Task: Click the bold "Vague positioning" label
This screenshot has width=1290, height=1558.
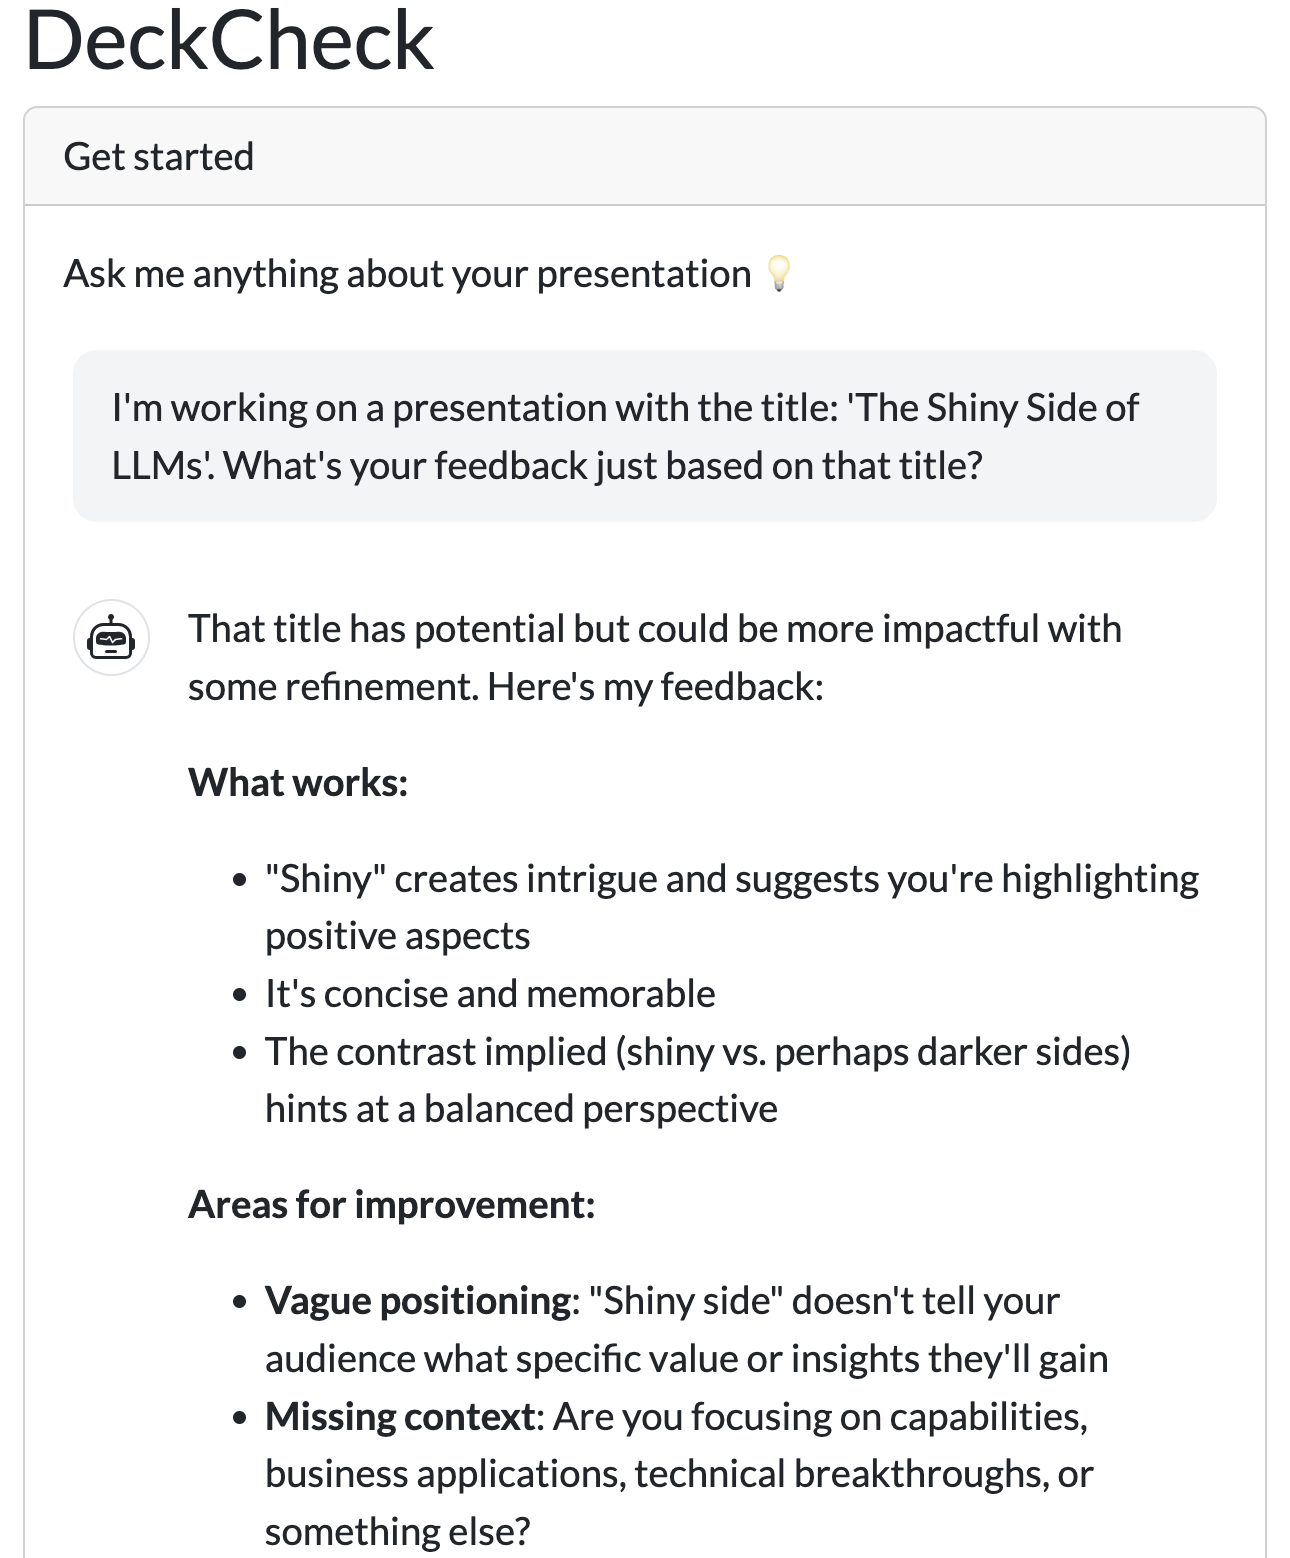Action: click(417, 1301)
